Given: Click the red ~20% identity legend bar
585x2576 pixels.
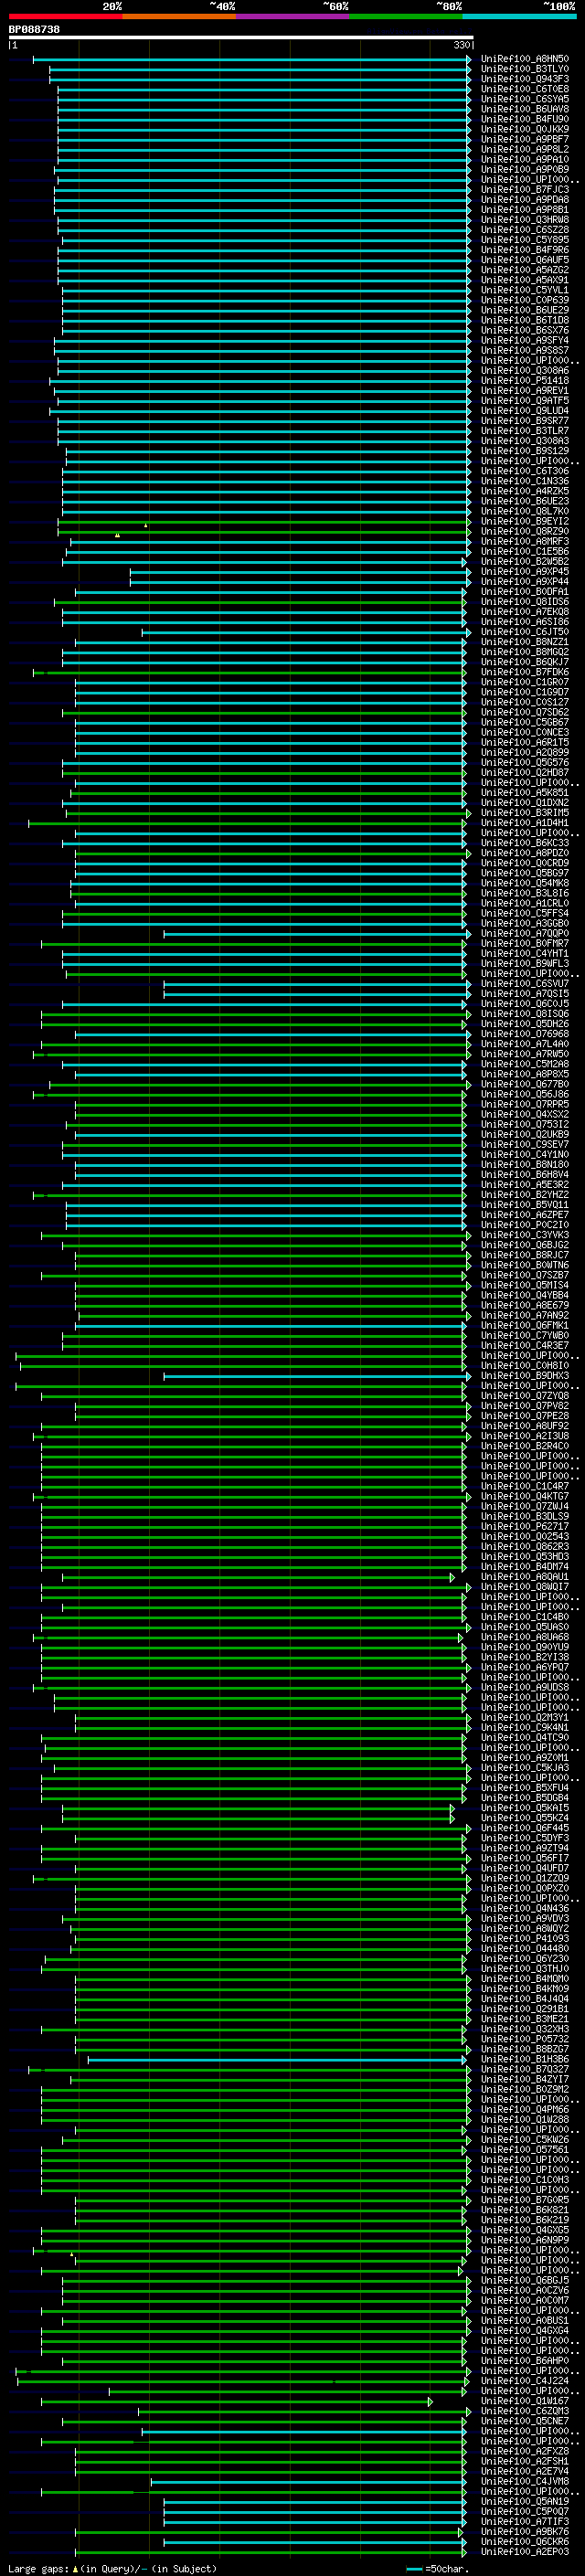Looking at the screenshot, I should click(65, 16).
